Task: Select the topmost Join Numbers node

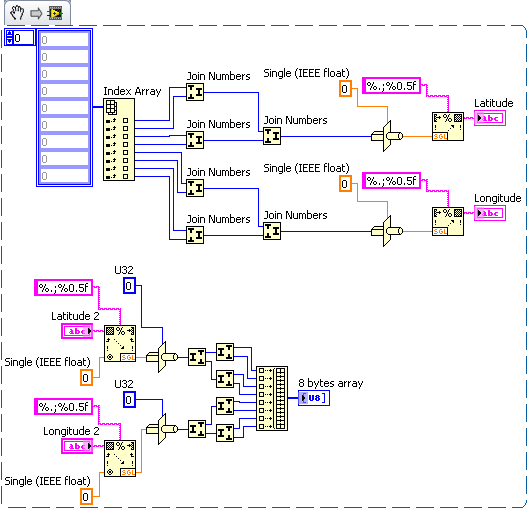Action: [195, 92]
